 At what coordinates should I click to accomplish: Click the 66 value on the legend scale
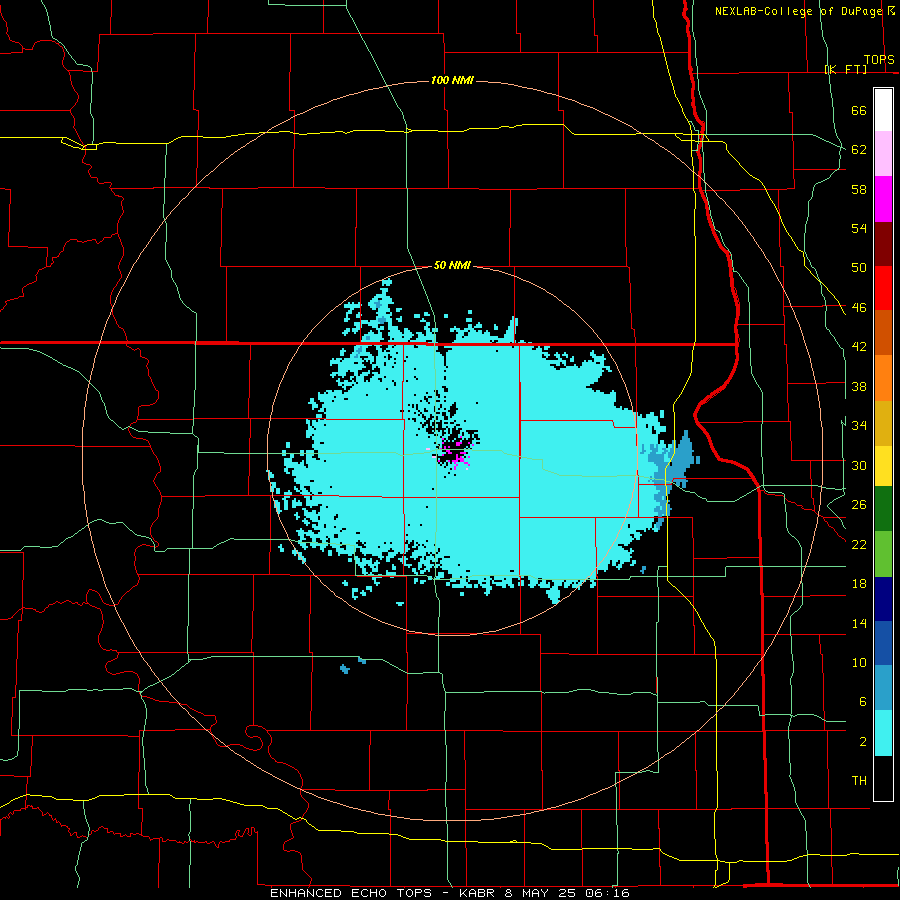pyautogui.click(x=859, y=110)
